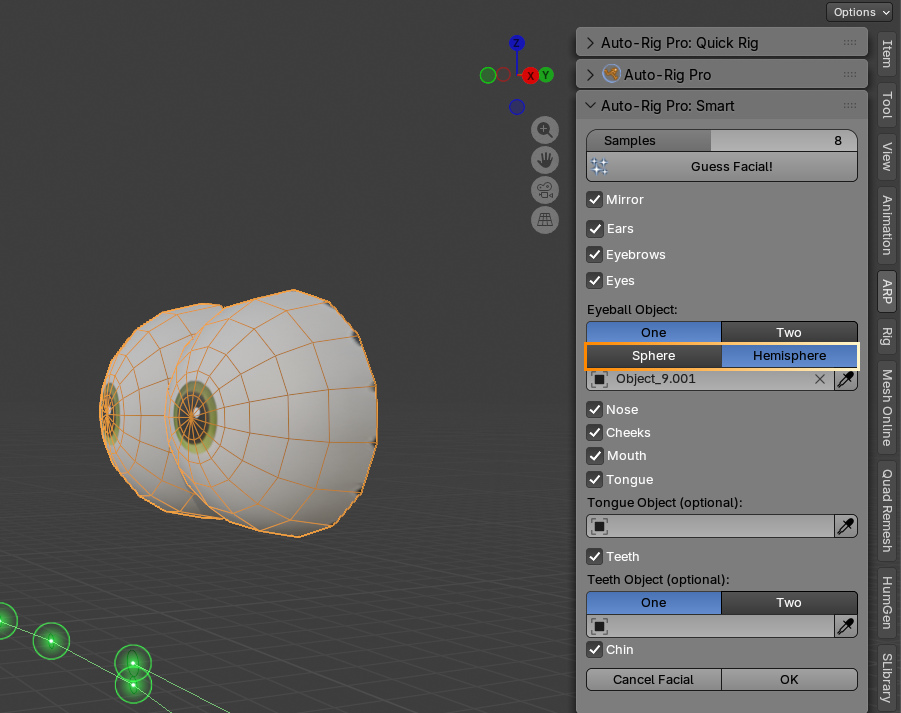
Task: Click the zoom magnifier viewport icon
Action: 545,130
